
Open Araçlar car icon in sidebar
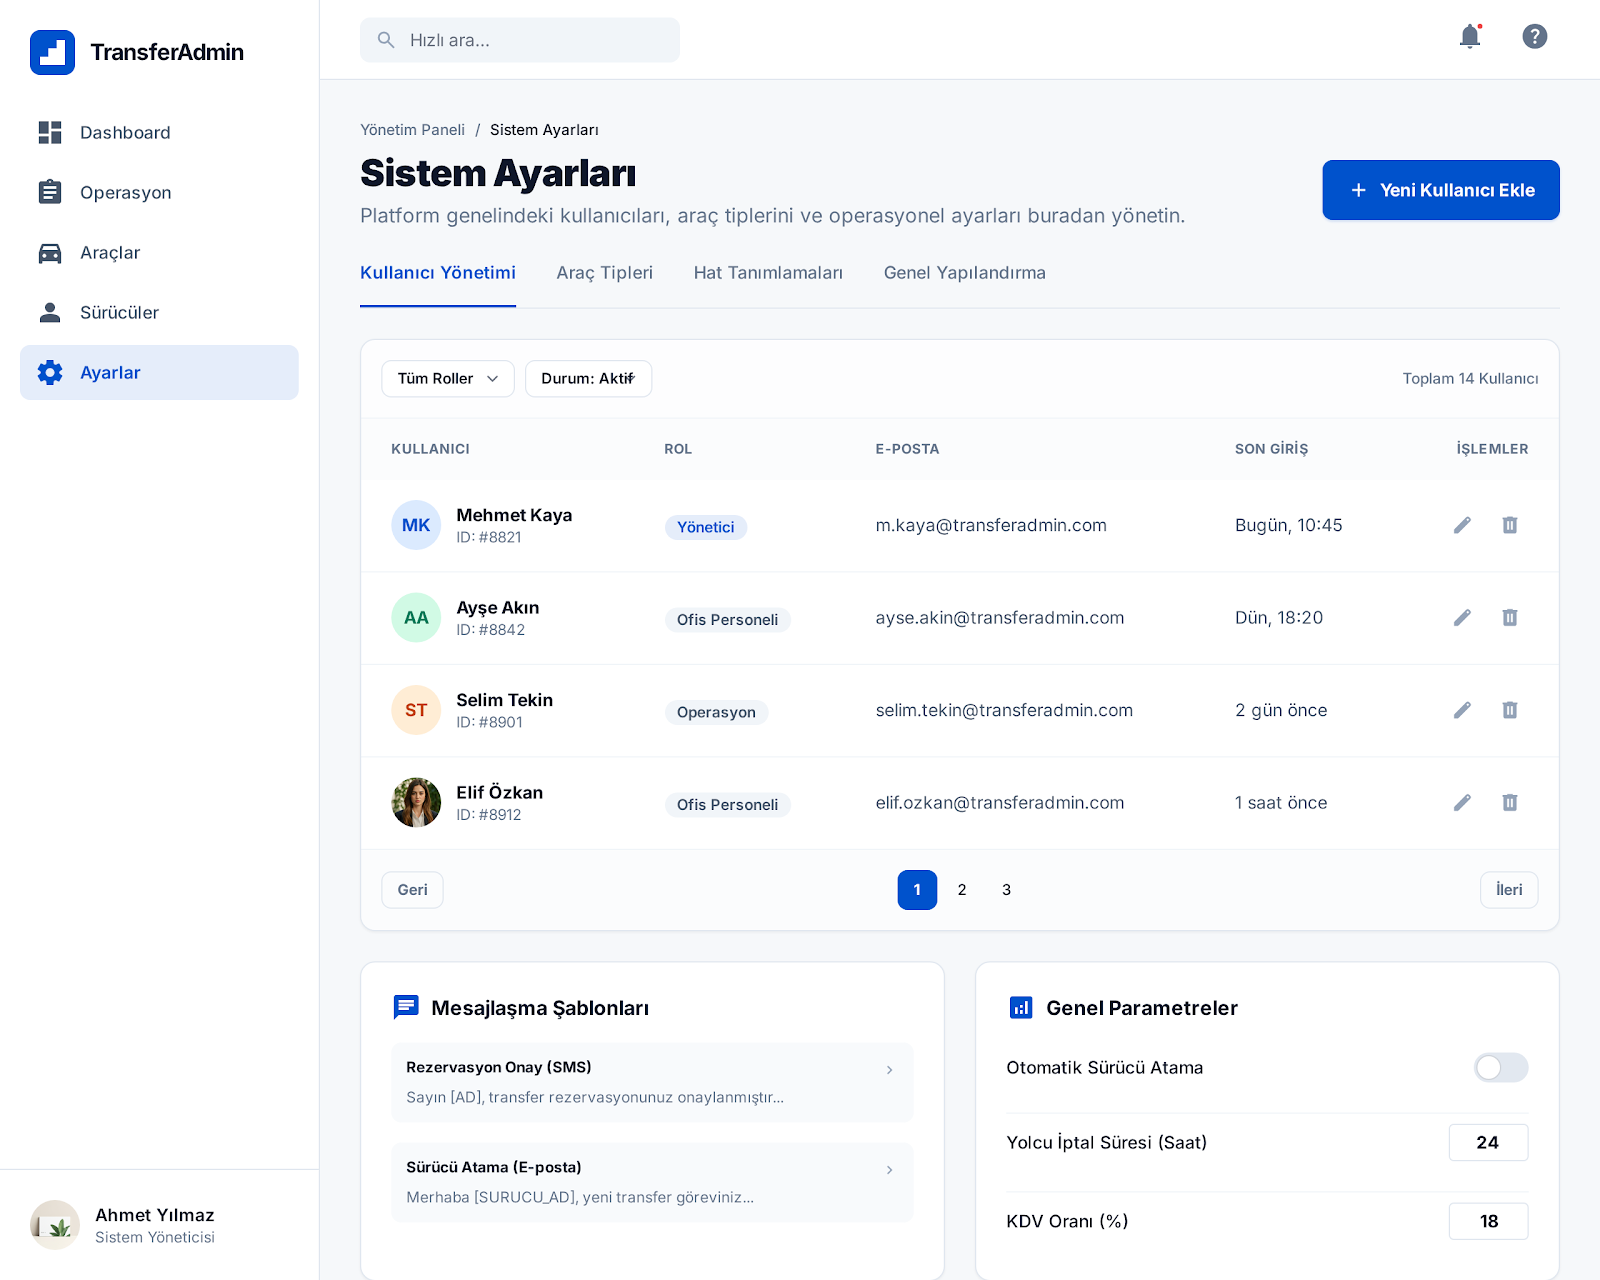(50, 253)
